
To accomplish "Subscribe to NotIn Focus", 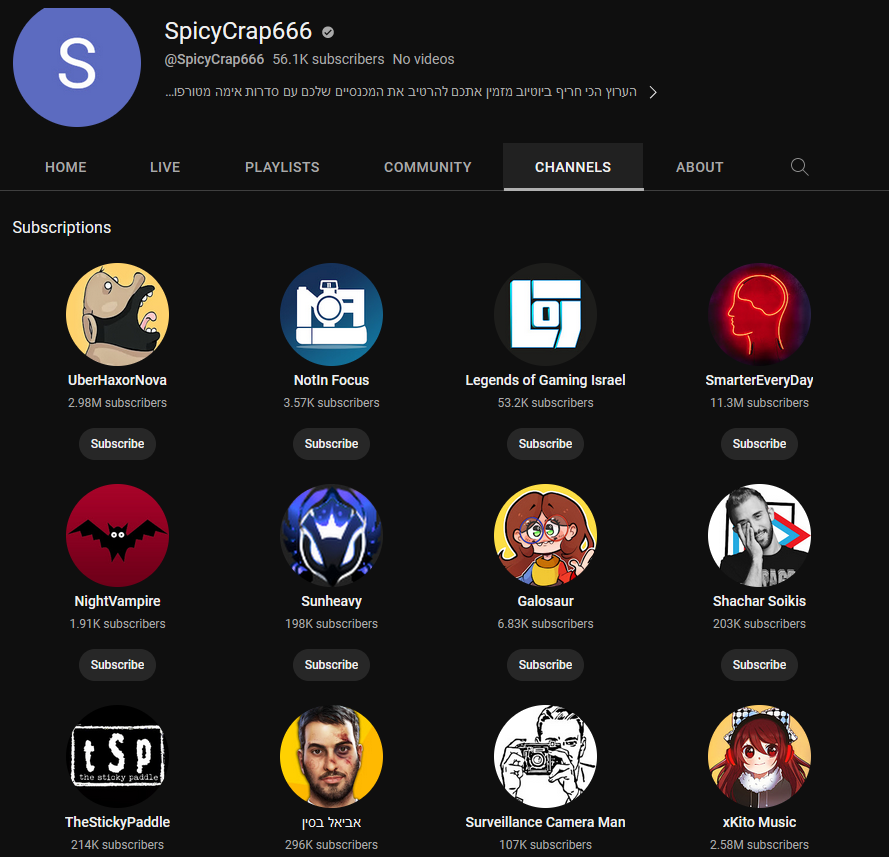I will [x=332, y=444].
